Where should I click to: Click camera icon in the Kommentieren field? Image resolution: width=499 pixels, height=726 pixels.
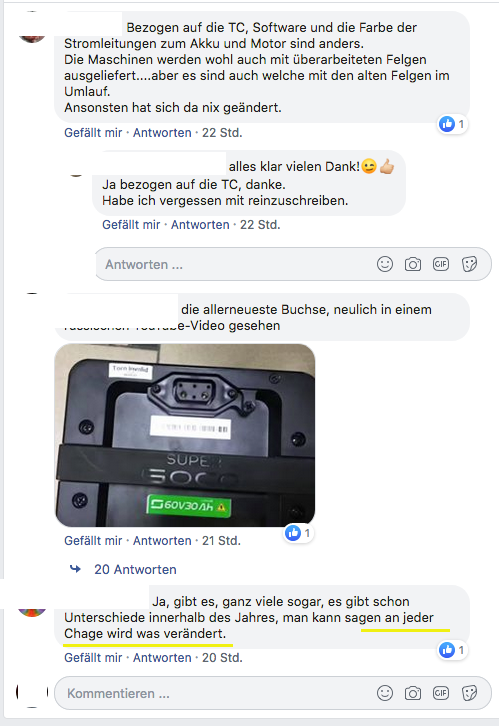click(x=412, y=693)
